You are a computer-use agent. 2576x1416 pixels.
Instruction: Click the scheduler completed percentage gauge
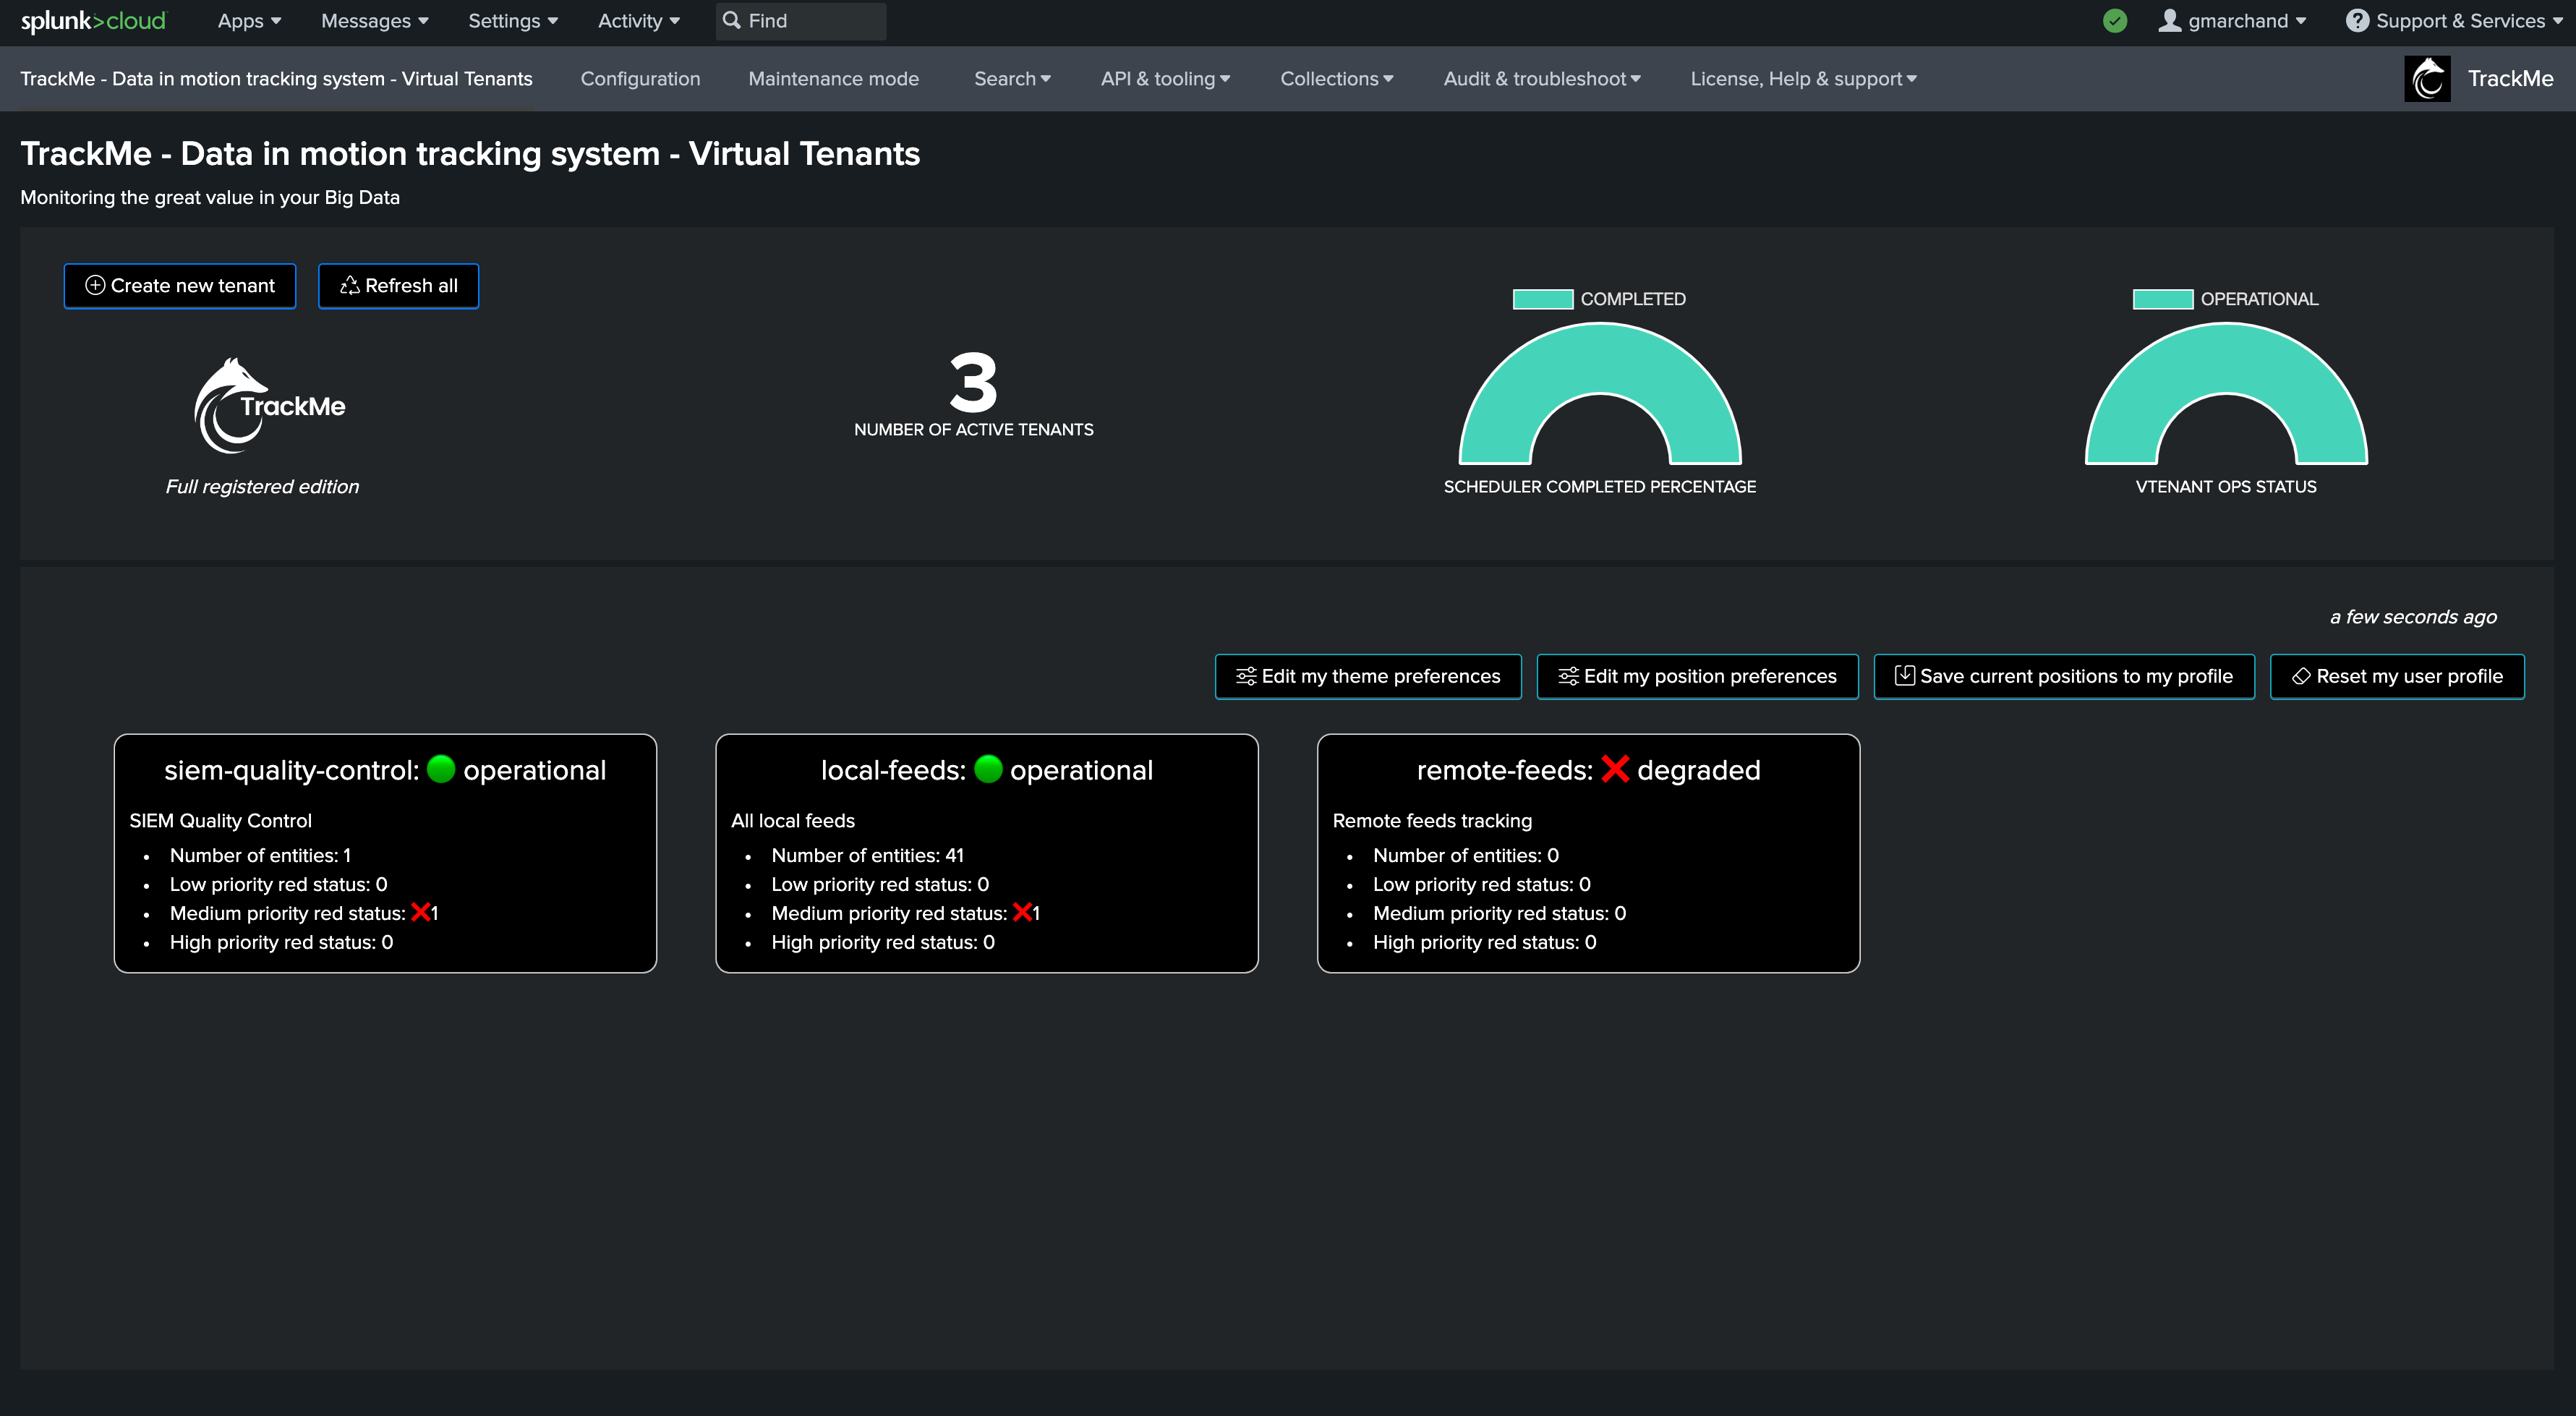click(x=1600, y=394)
